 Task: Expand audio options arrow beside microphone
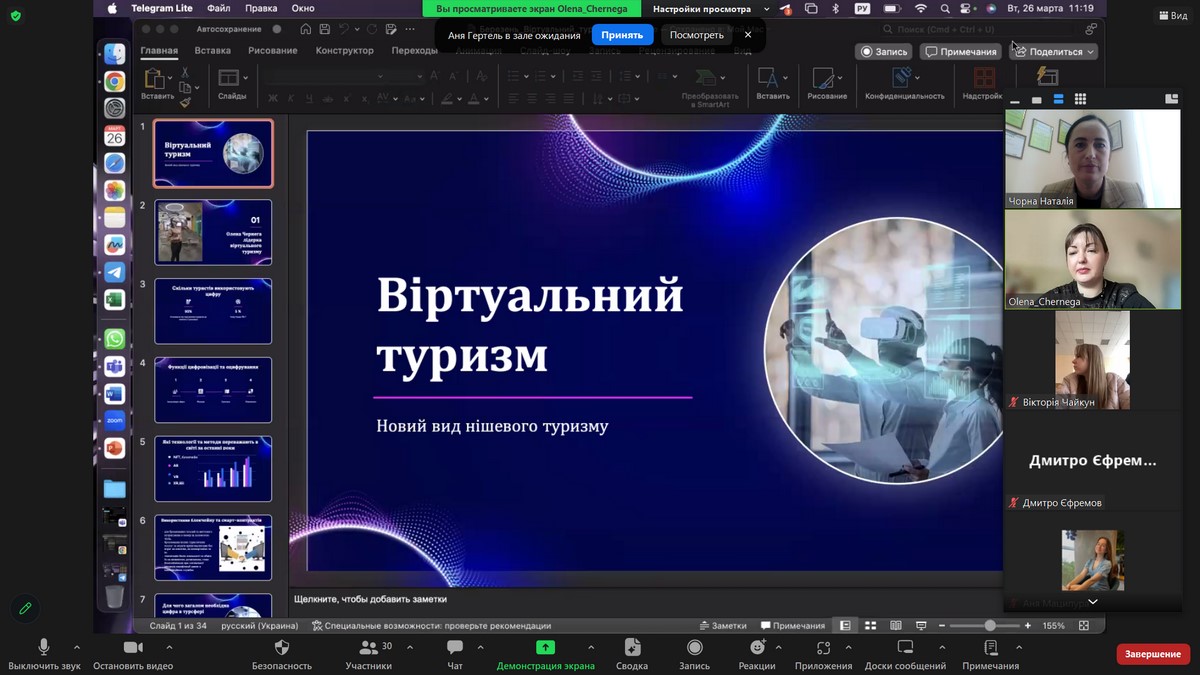click(x=79, y=647)
